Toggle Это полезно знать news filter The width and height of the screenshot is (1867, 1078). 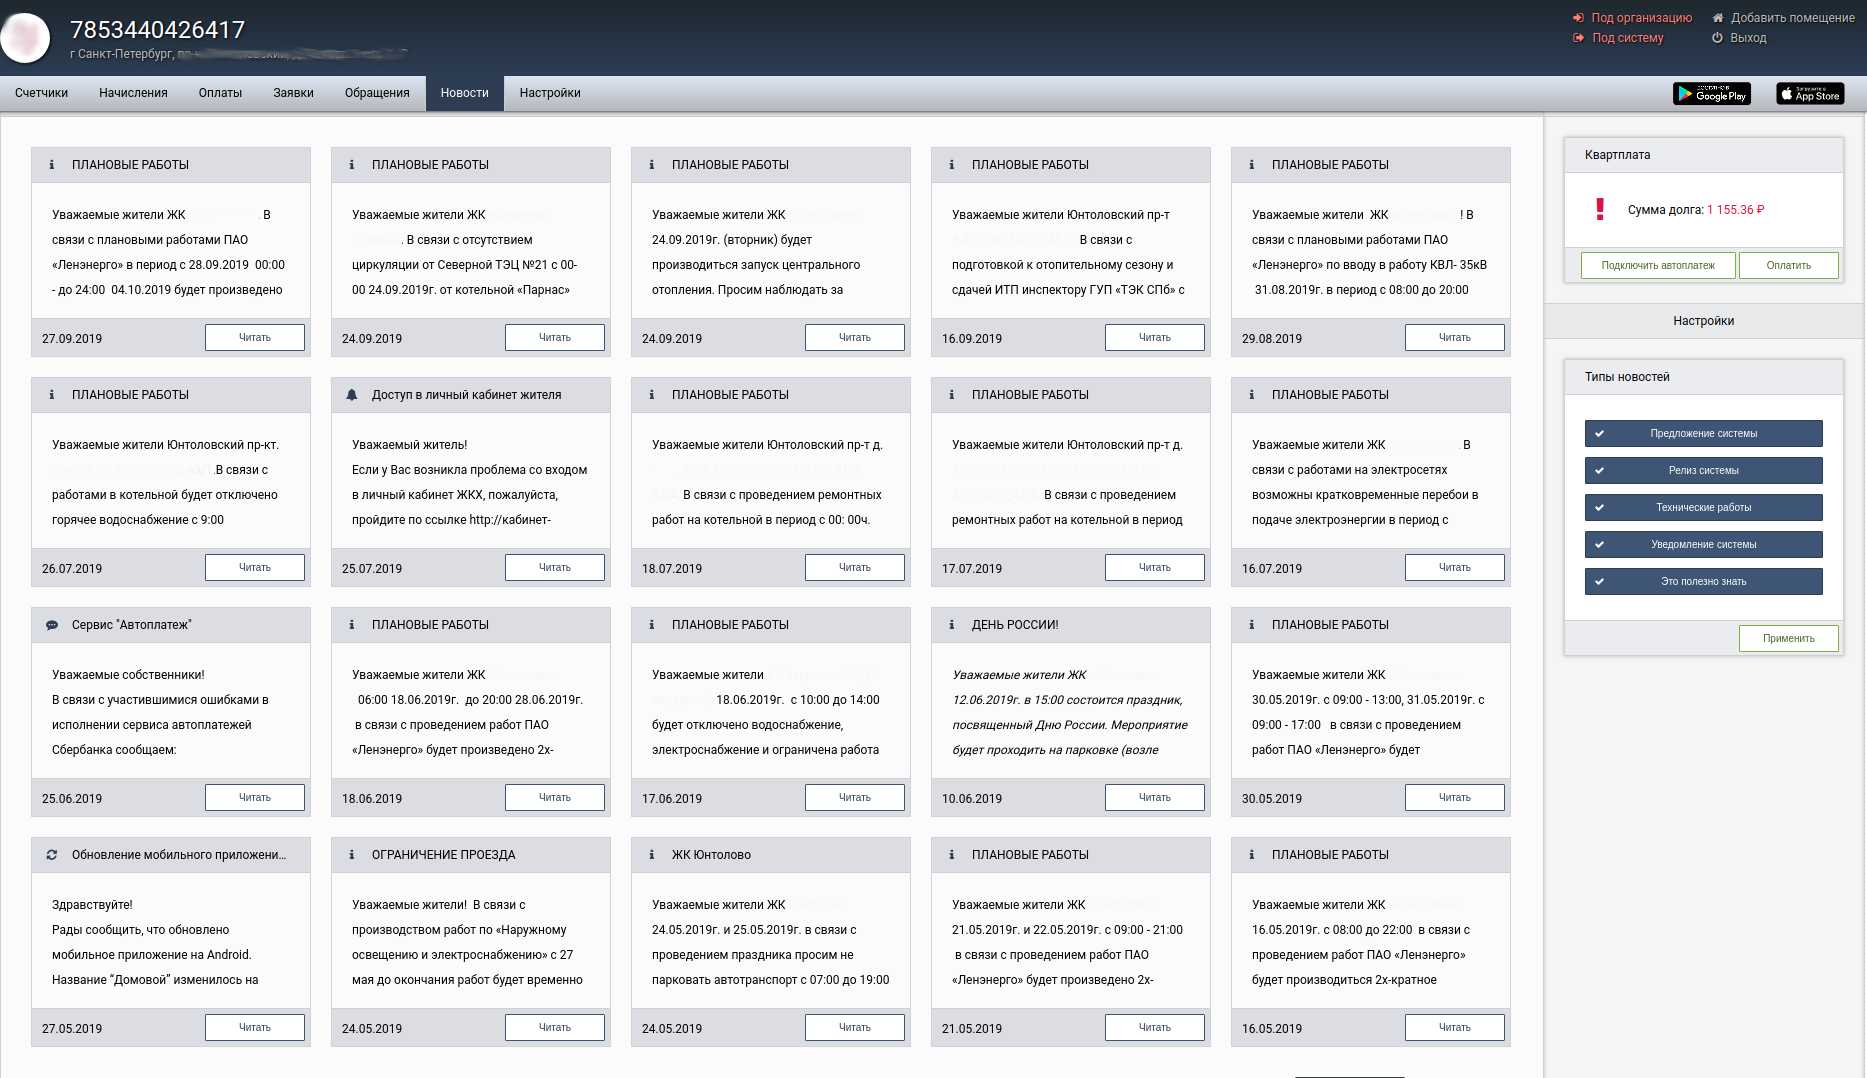pyautogui.click(x=1703, y=582)
